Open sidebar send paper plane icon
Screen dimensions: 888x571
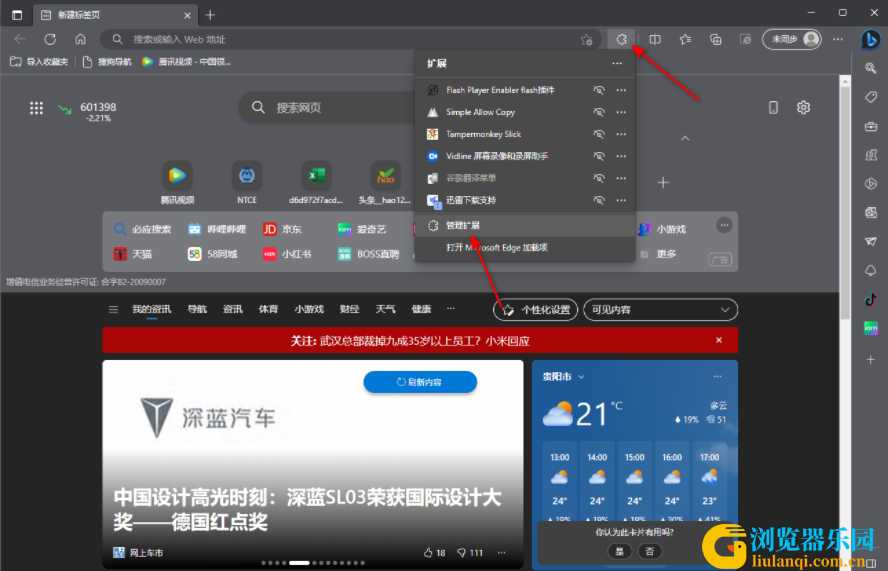(870, 241)
